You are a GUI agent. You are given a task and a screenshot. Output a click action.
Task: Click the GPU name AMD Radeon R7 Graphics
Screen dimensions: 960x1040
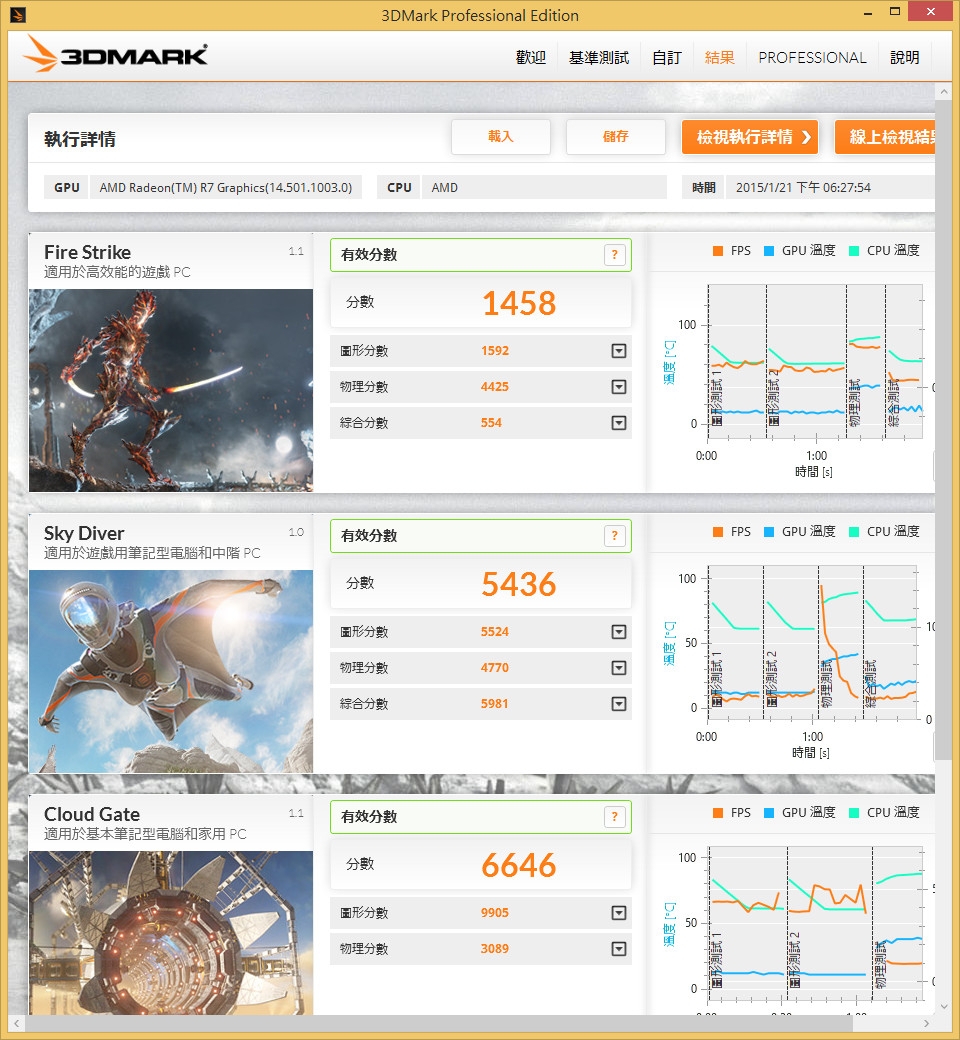pos(226,188)
